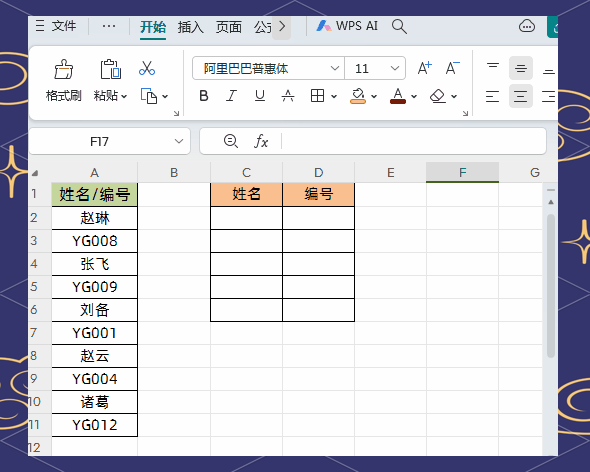Switch to the 页面 tab
The height and width of the screenshot is (472, 590).
228,27
